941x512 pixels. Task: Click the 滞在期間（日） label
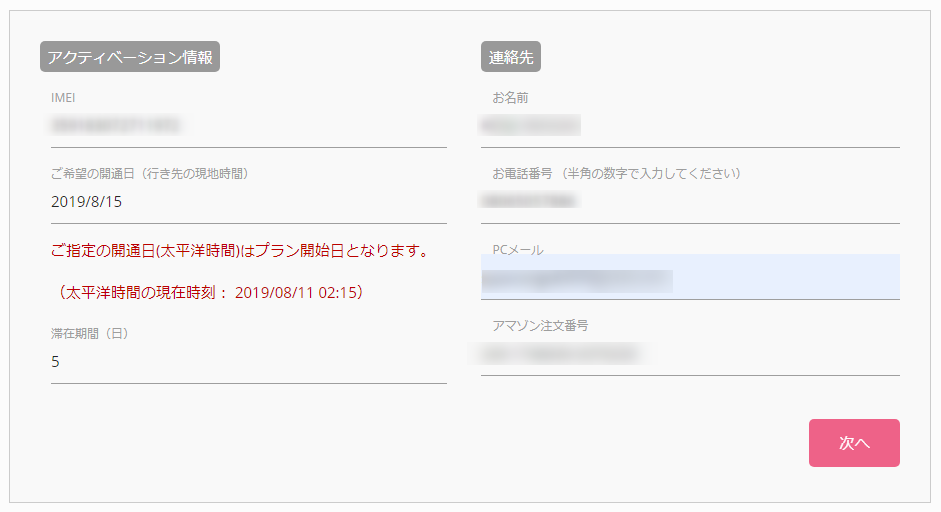click(90, 334)
